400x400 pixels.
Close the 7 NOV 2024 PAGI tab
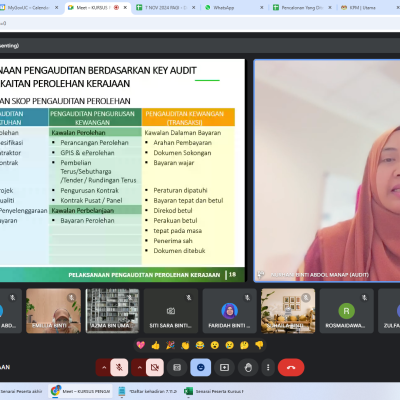coord(194,7)
